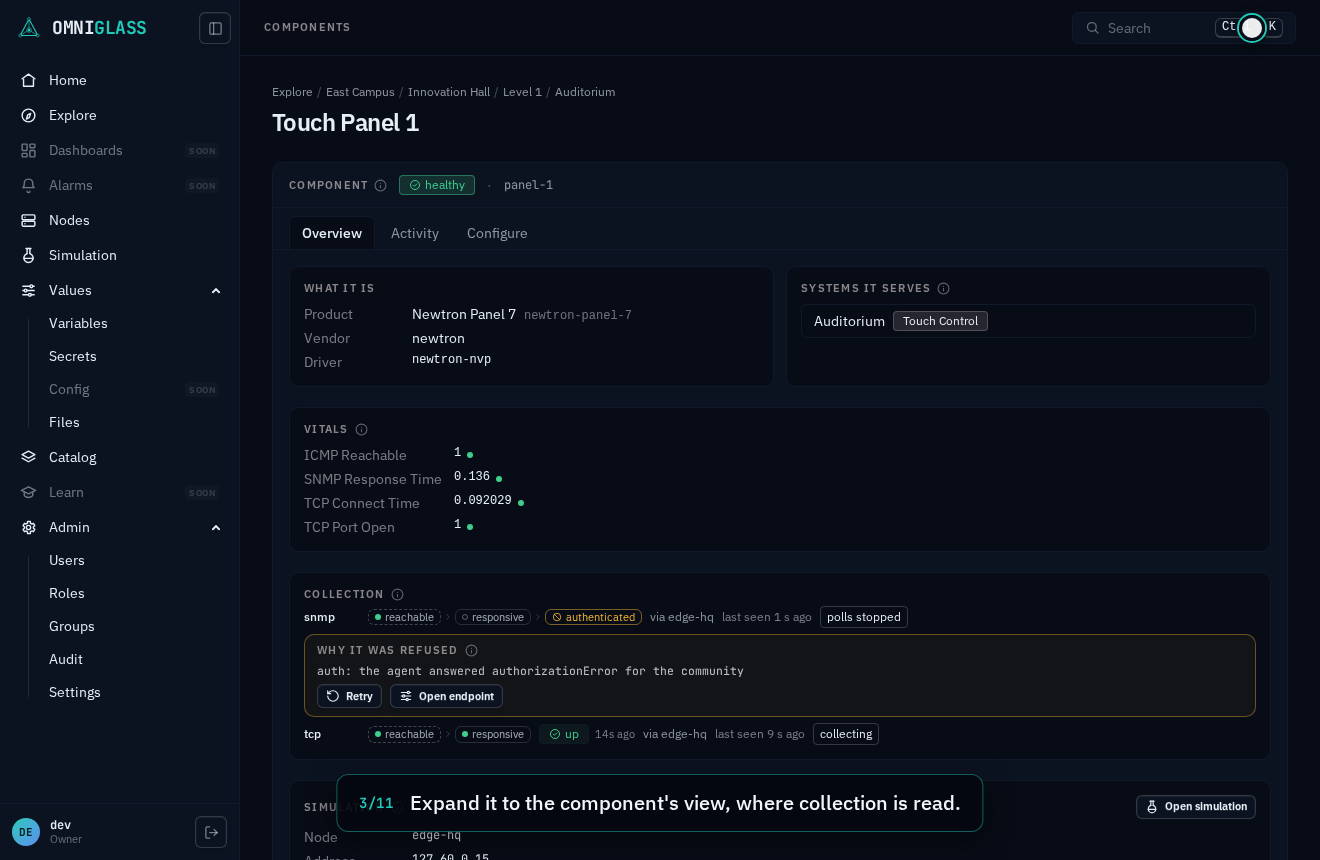Screen dimensions: 1320x860
Task: Open Variables under Values
Action: (x=78, y=323)
